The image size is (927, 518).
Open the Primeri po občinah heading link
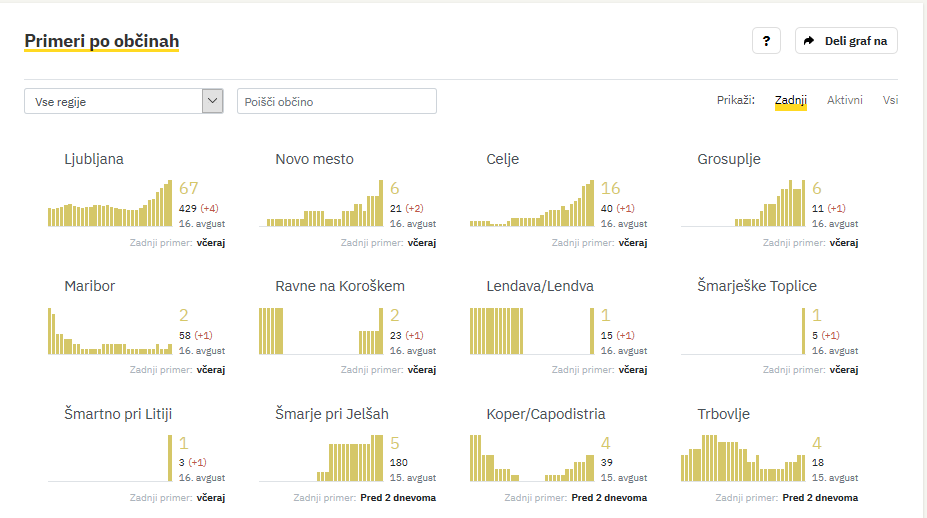pos(102,41)
